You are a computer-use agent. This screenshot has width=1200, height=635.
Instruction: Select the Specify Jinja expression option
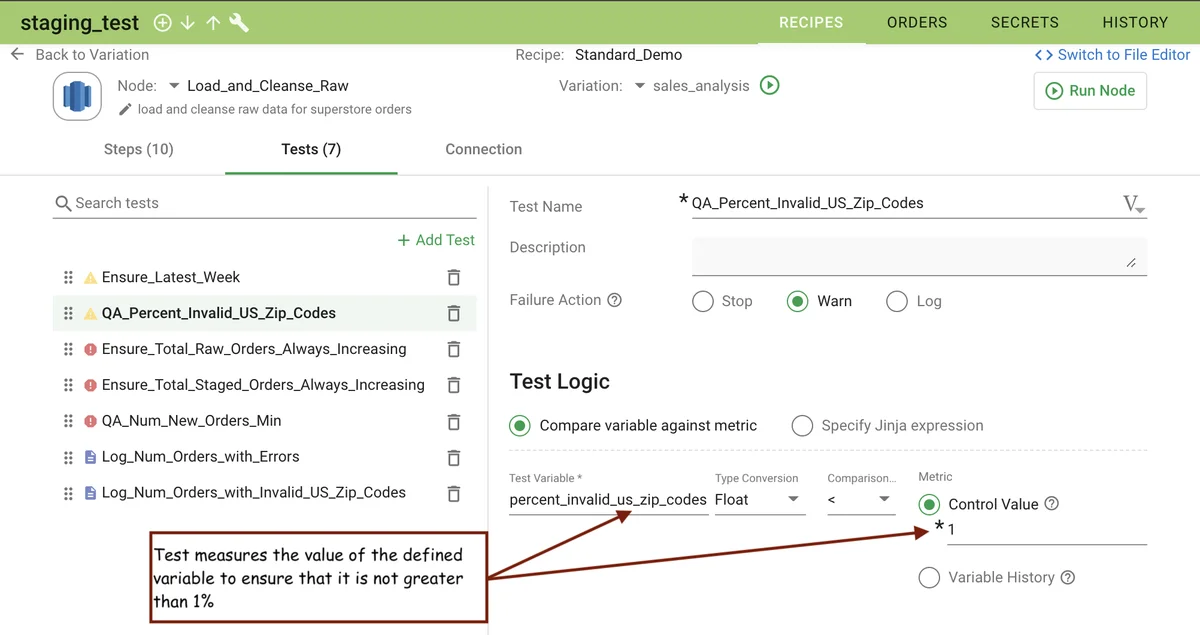coord(802,425)
